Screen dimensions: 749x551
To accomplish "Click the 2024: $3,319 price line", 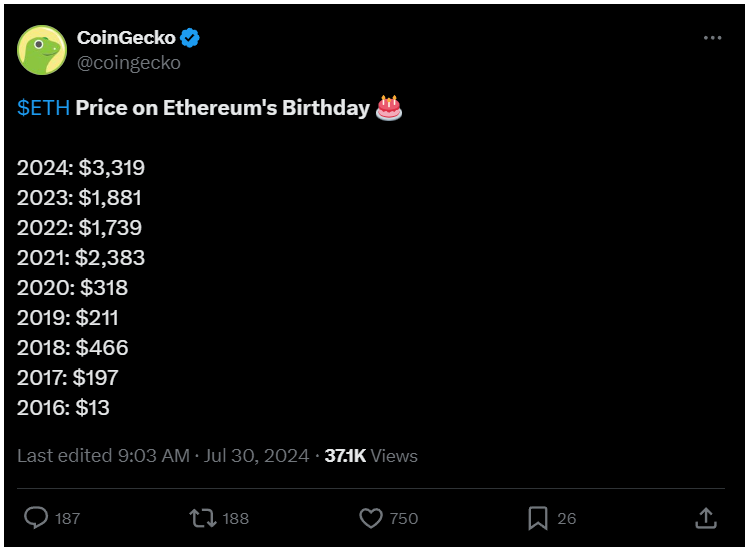I will 81,168.
